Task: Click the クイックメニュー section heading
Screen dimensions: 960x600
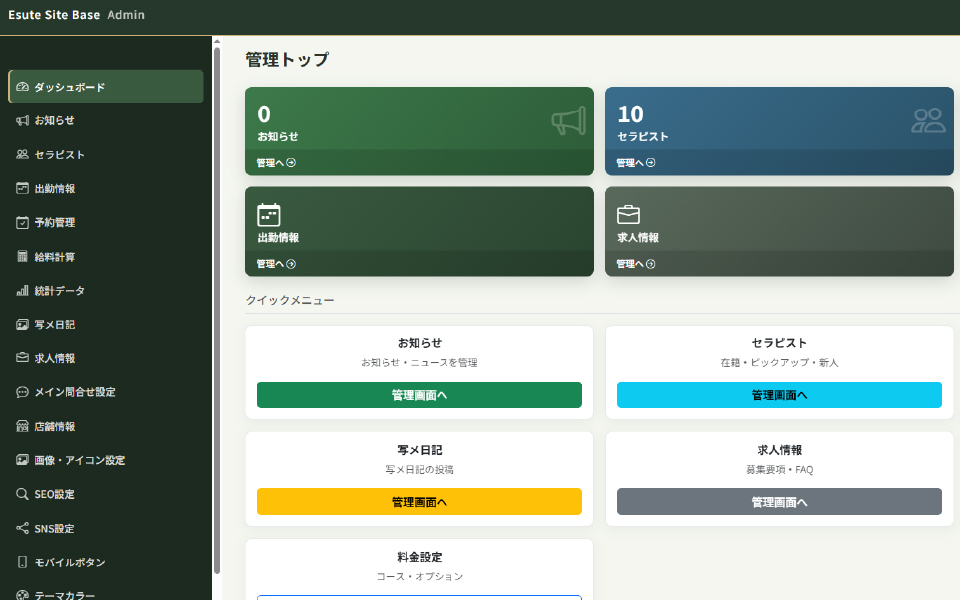Action: coord(290,301)
